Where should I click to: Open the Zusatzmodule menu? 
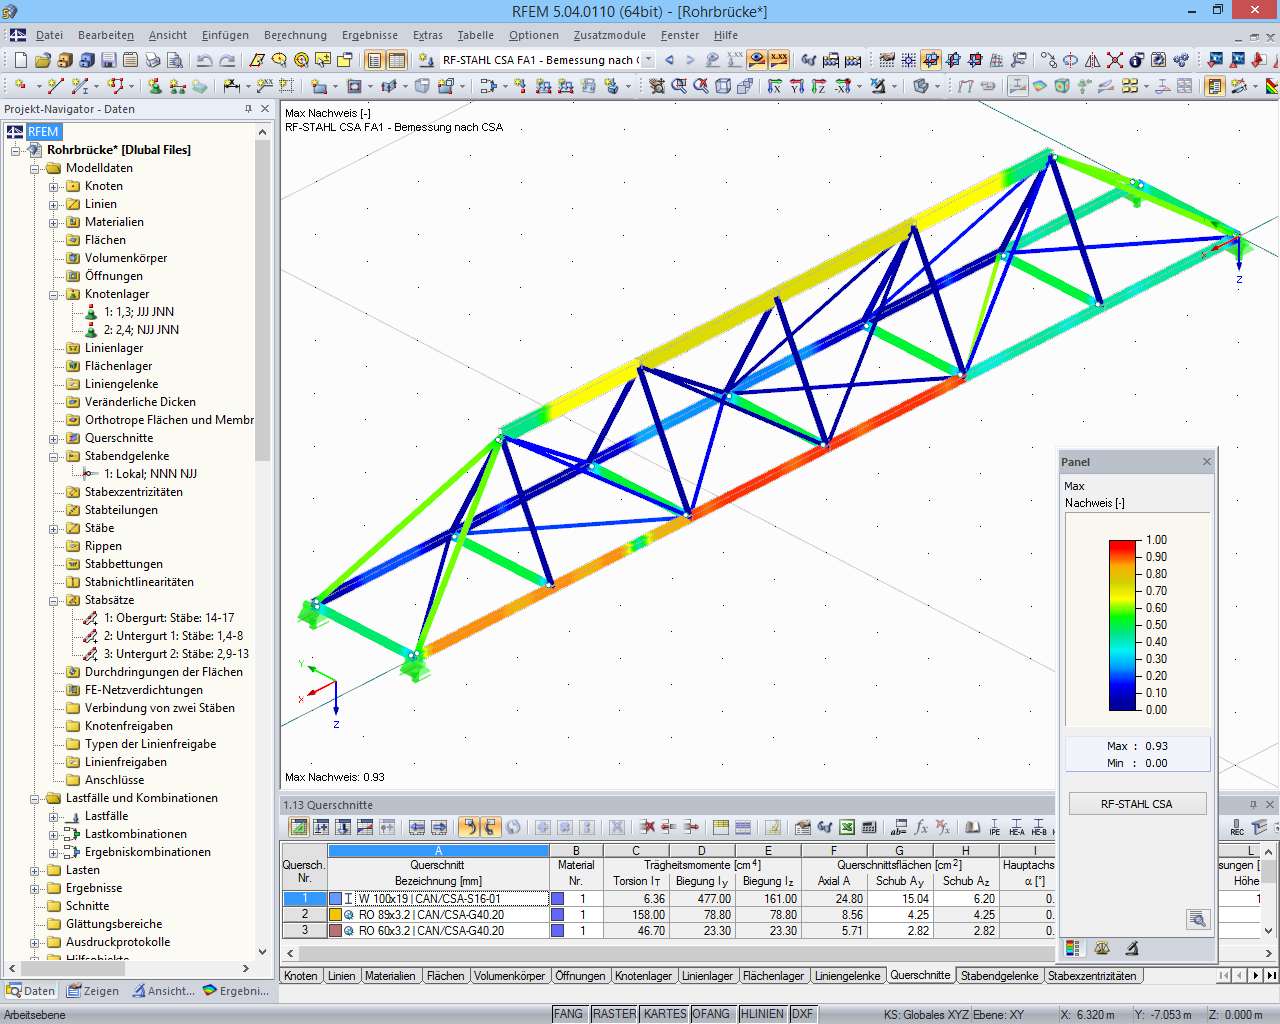(610, 35)
